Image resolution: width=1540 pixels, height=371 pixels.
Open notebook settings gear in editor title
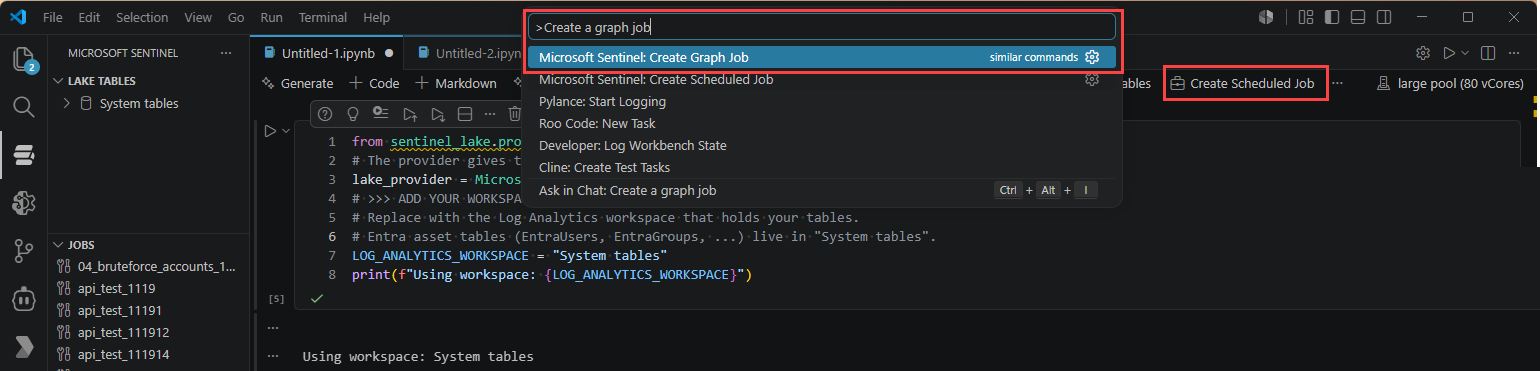[x=1422, y=52]
